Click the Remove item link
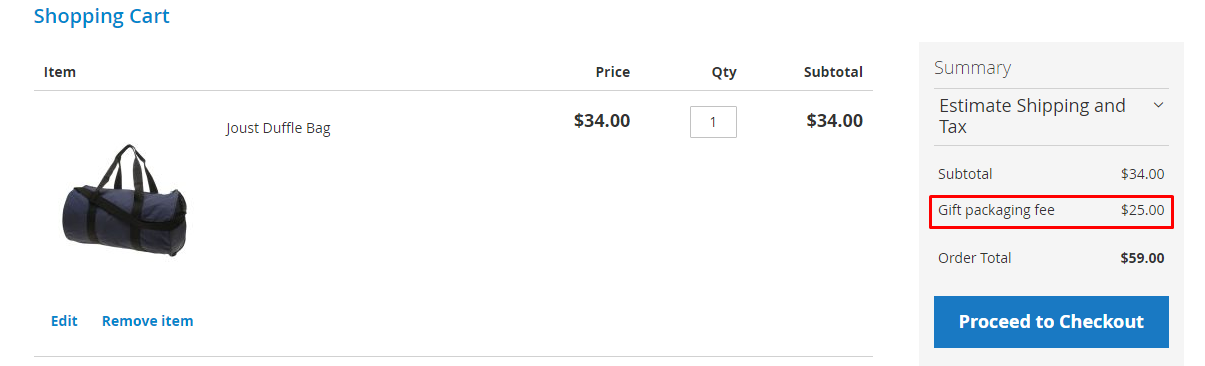This screenshot has width=1205, height=366. point(148,321)
